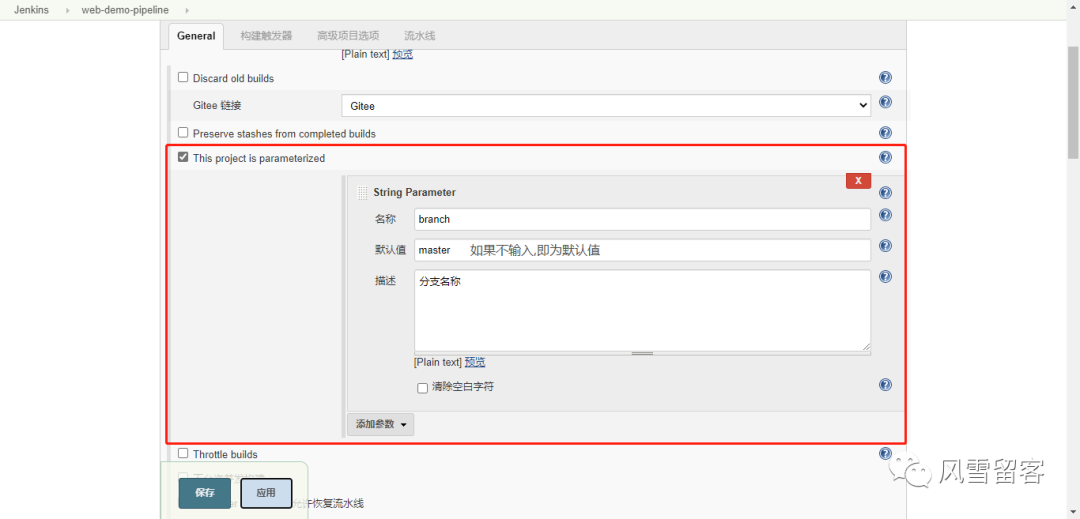Open help icon for String Parameter header
The image size is (1080, 519).
886,193
